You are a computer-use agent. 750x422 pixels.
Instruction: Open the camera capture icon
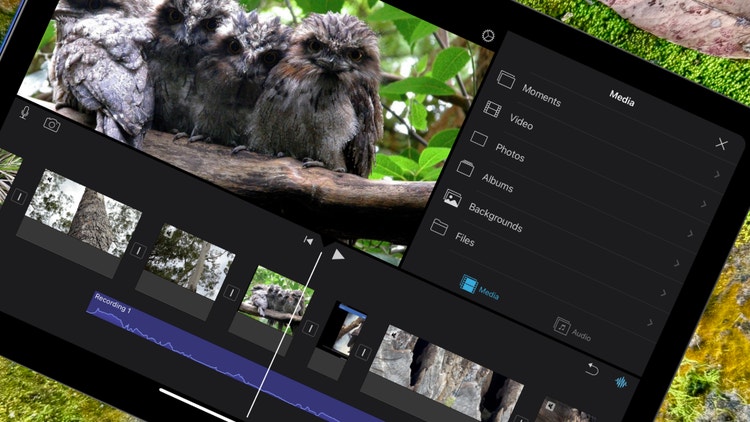(x=51, y=124)
